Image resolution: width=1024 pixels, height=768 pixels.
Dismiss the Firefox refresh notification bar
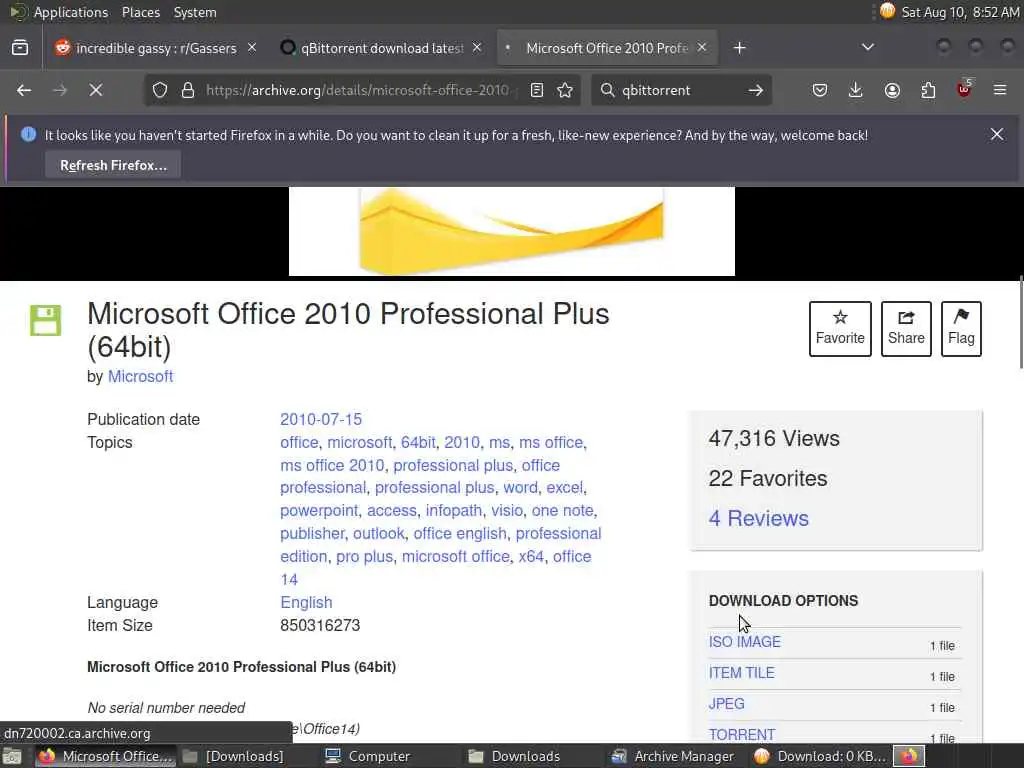997,134
